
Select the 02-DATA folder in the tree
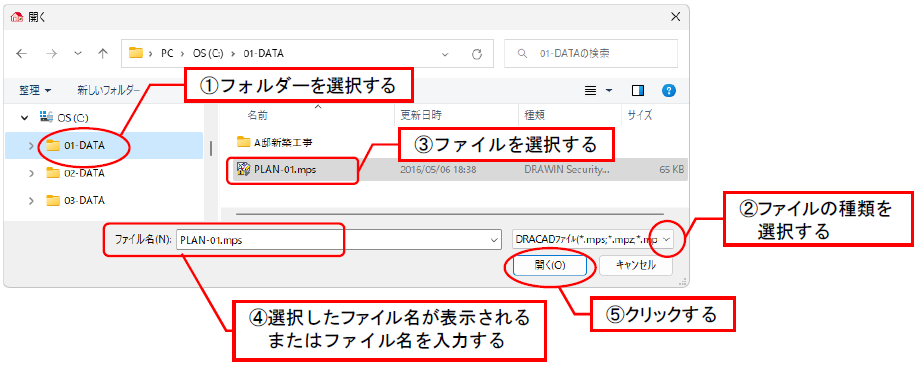point(76,173)
